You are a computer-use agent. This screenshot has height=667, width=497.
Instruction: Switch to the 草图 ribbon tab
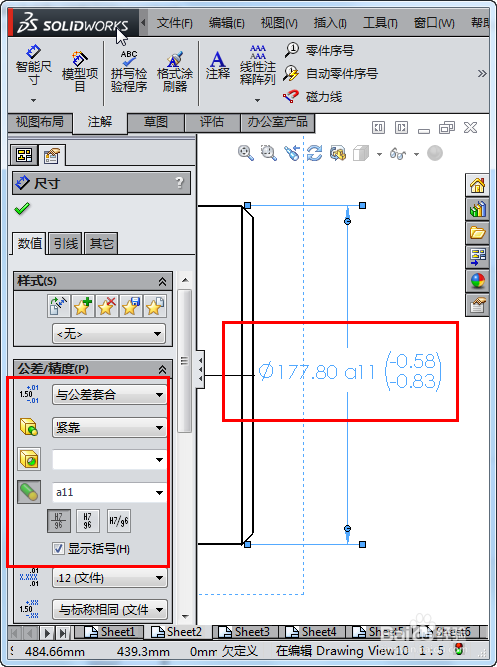[156, 122]
